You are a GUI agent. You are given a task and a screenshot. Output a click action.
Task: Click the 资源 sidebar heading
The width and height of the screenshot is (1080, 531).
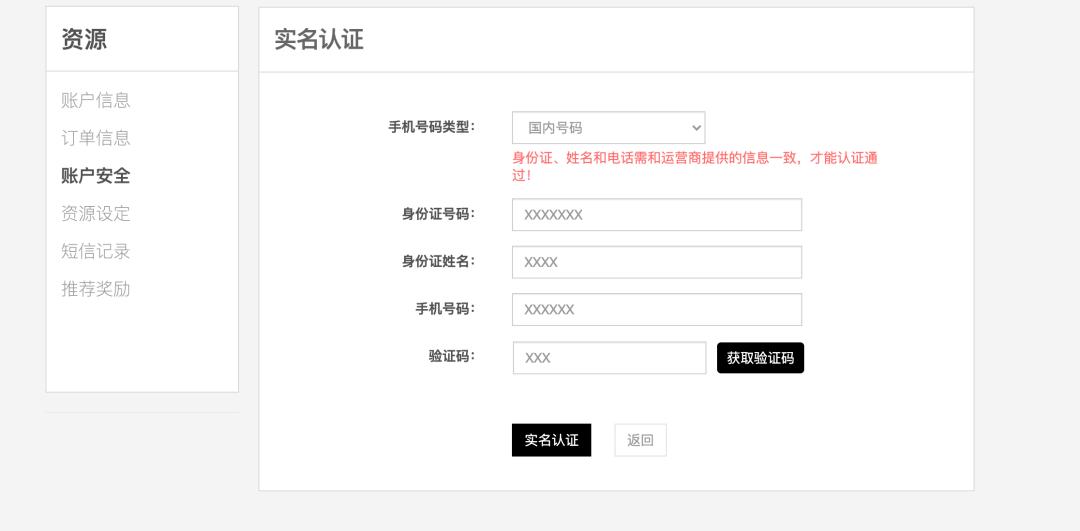point(84,39)
